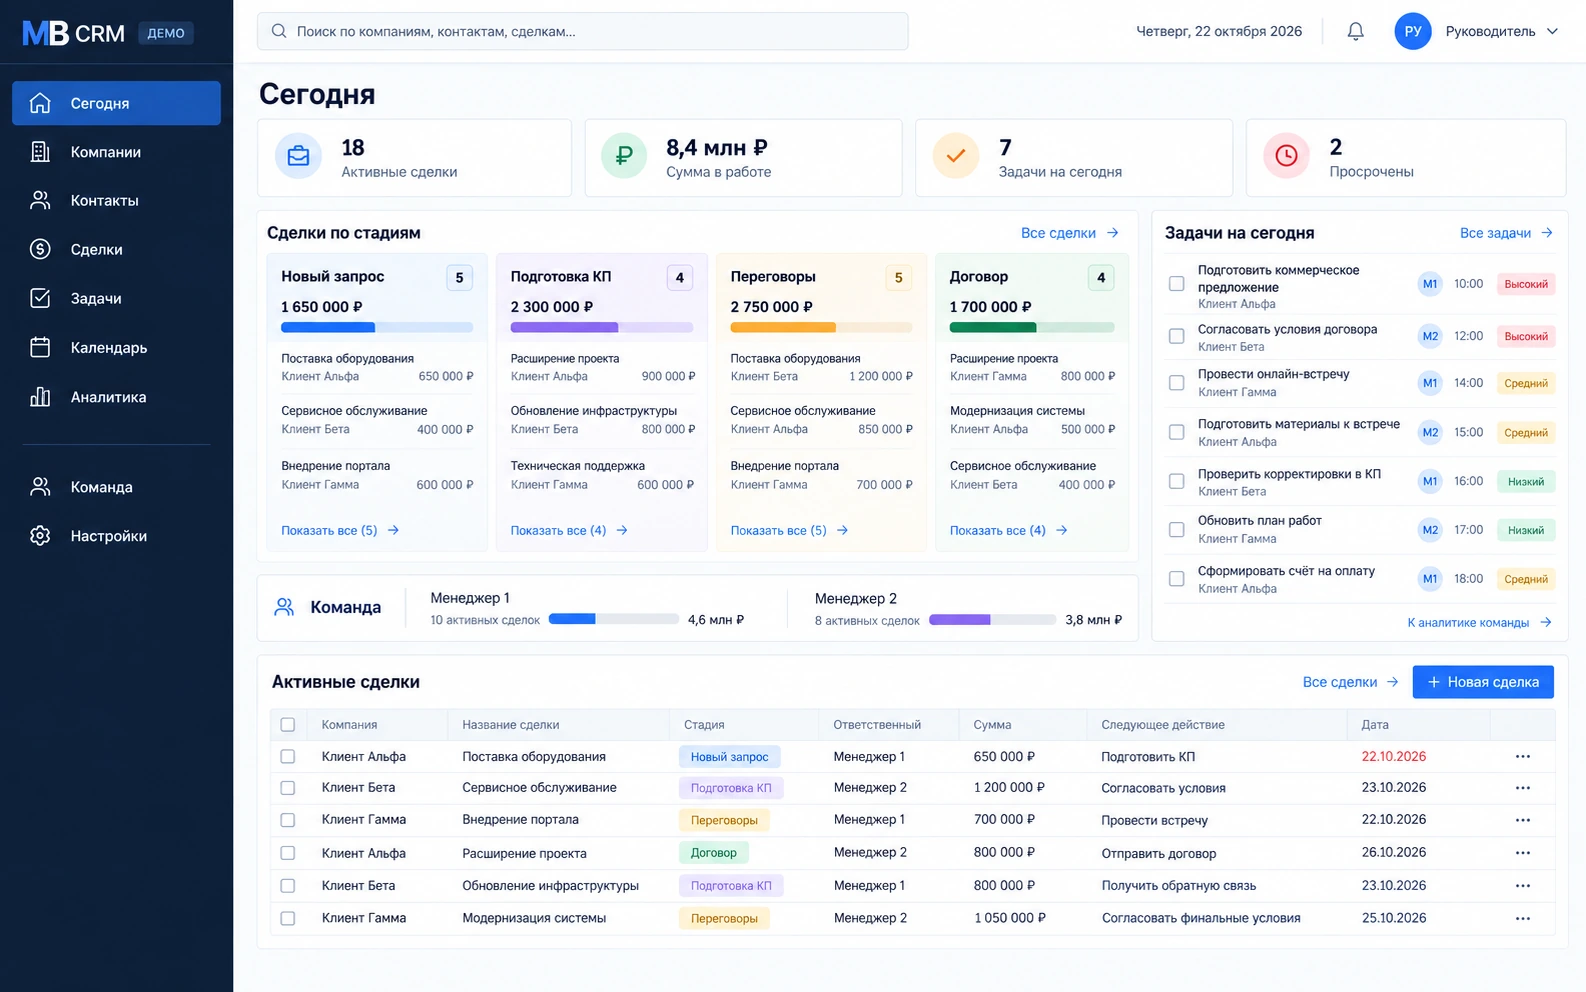Screen dimensions: 1586x992
Task: Select the Клиент Альфа Поставка оборудования row checkbox
Action: [288, 757]
